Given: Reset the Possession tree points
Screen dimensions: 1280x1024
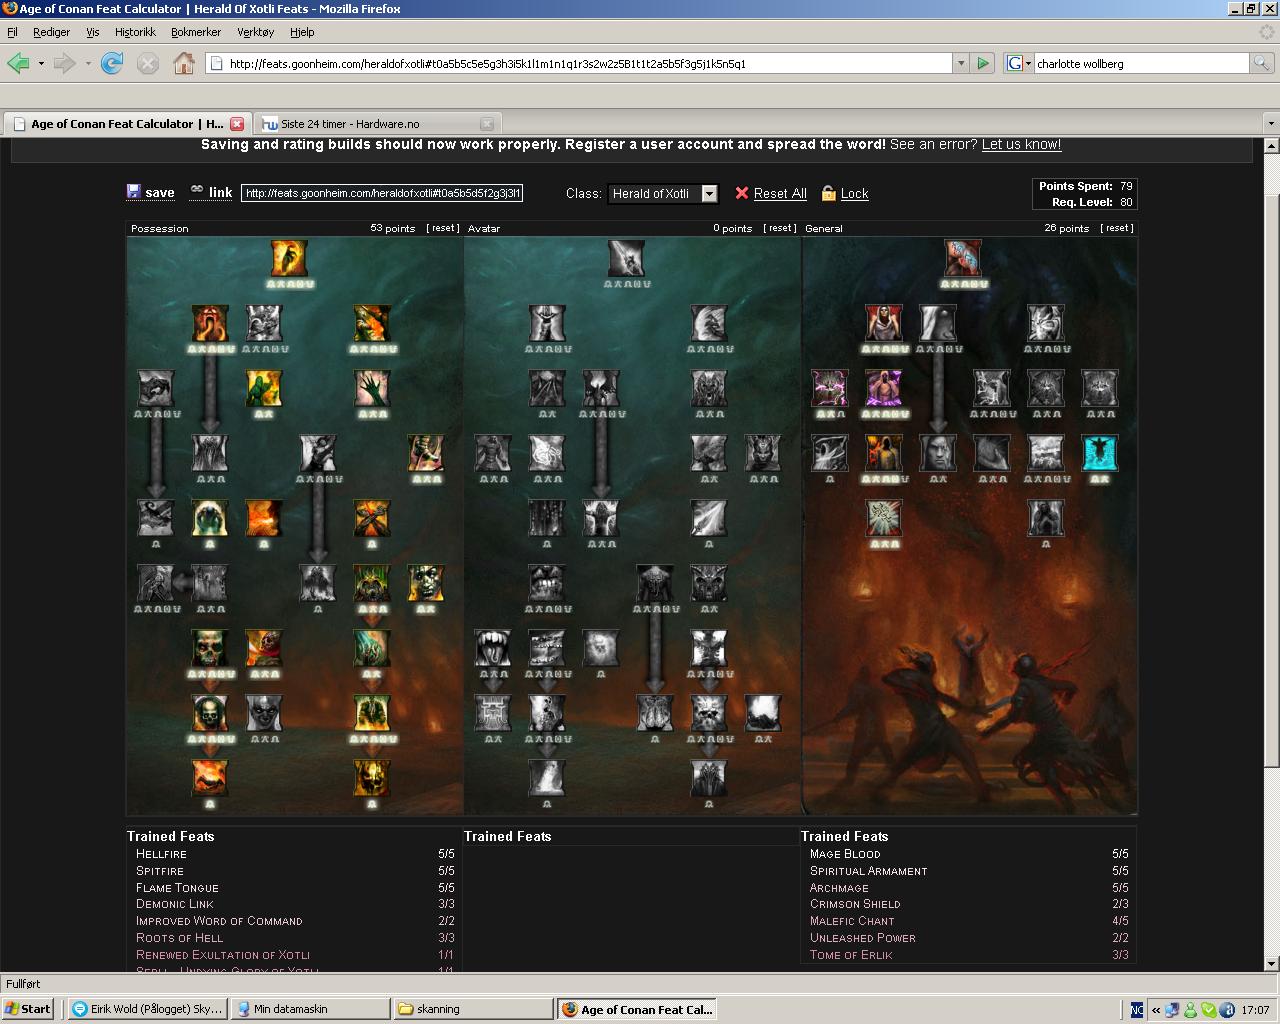Looking at the screenshot, I should [x=443, y=228].
